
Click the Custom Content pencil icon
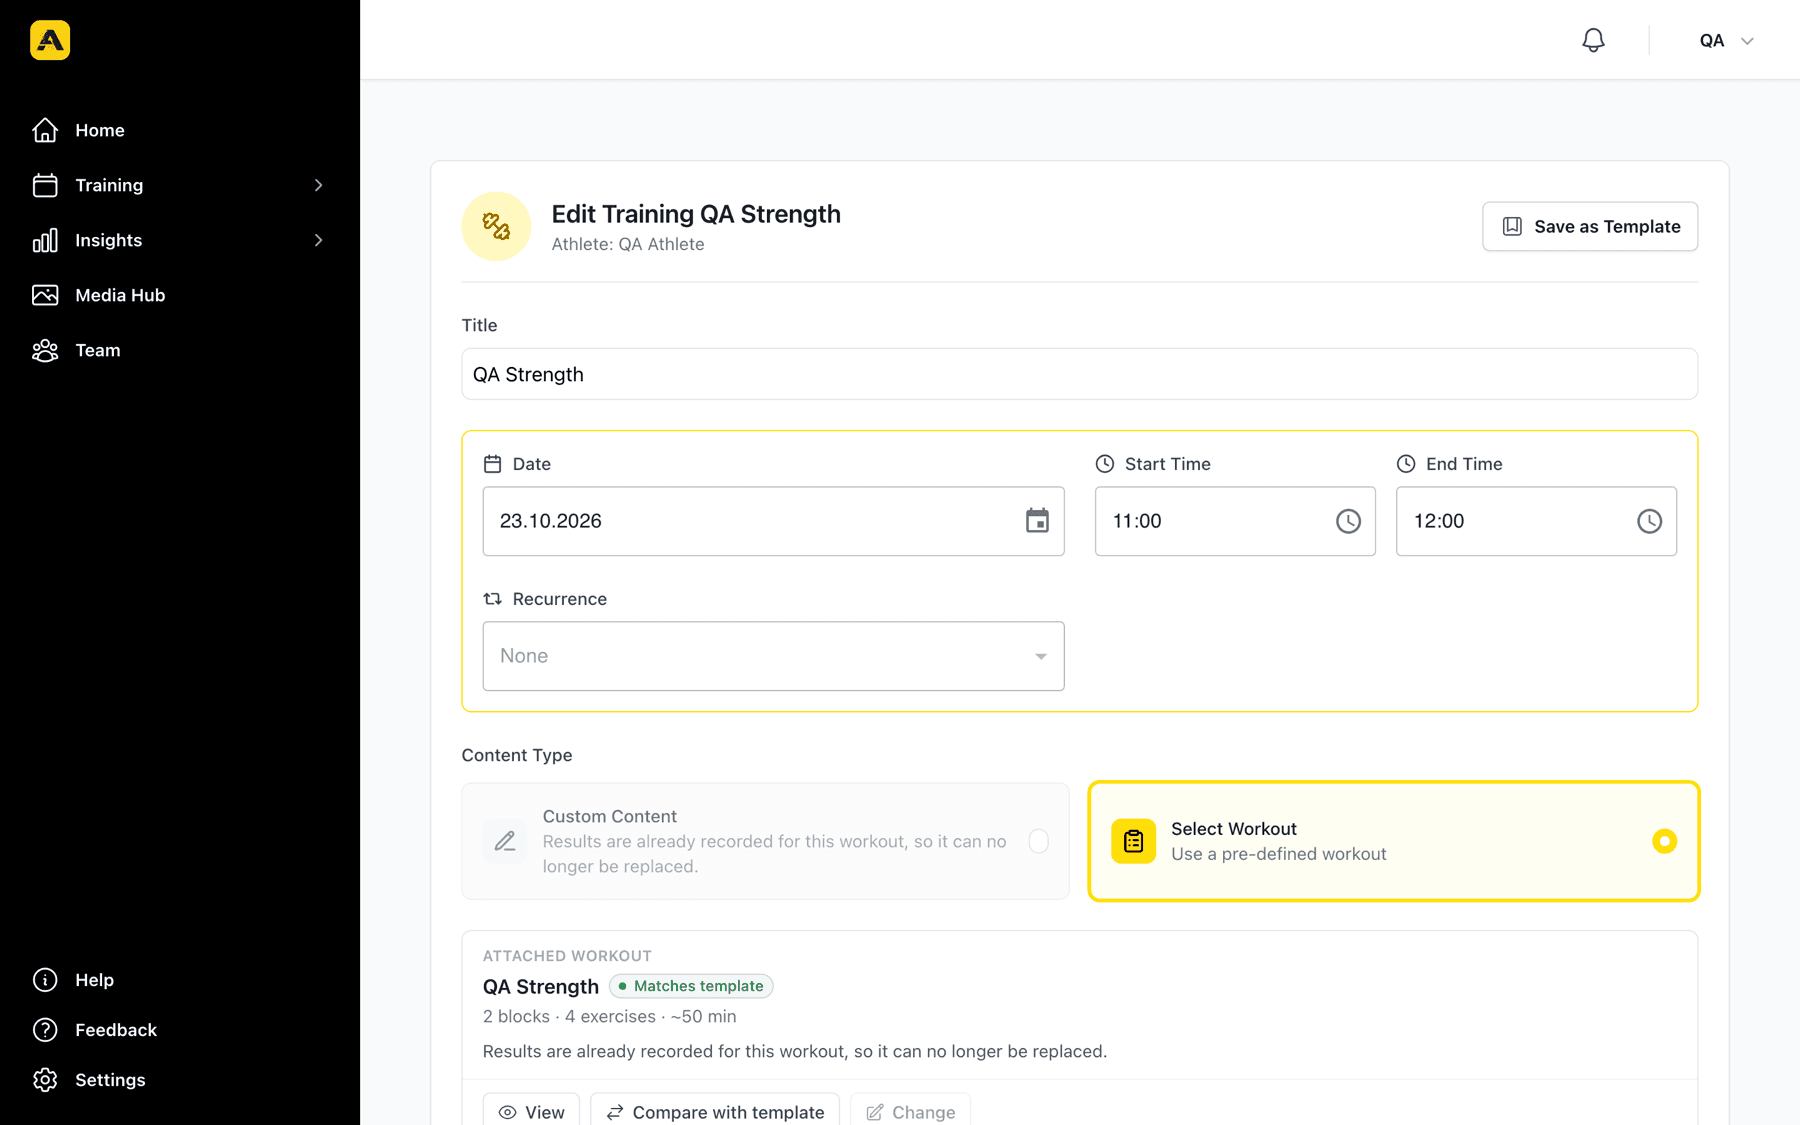pyautogui.click(x=505, y=841)
